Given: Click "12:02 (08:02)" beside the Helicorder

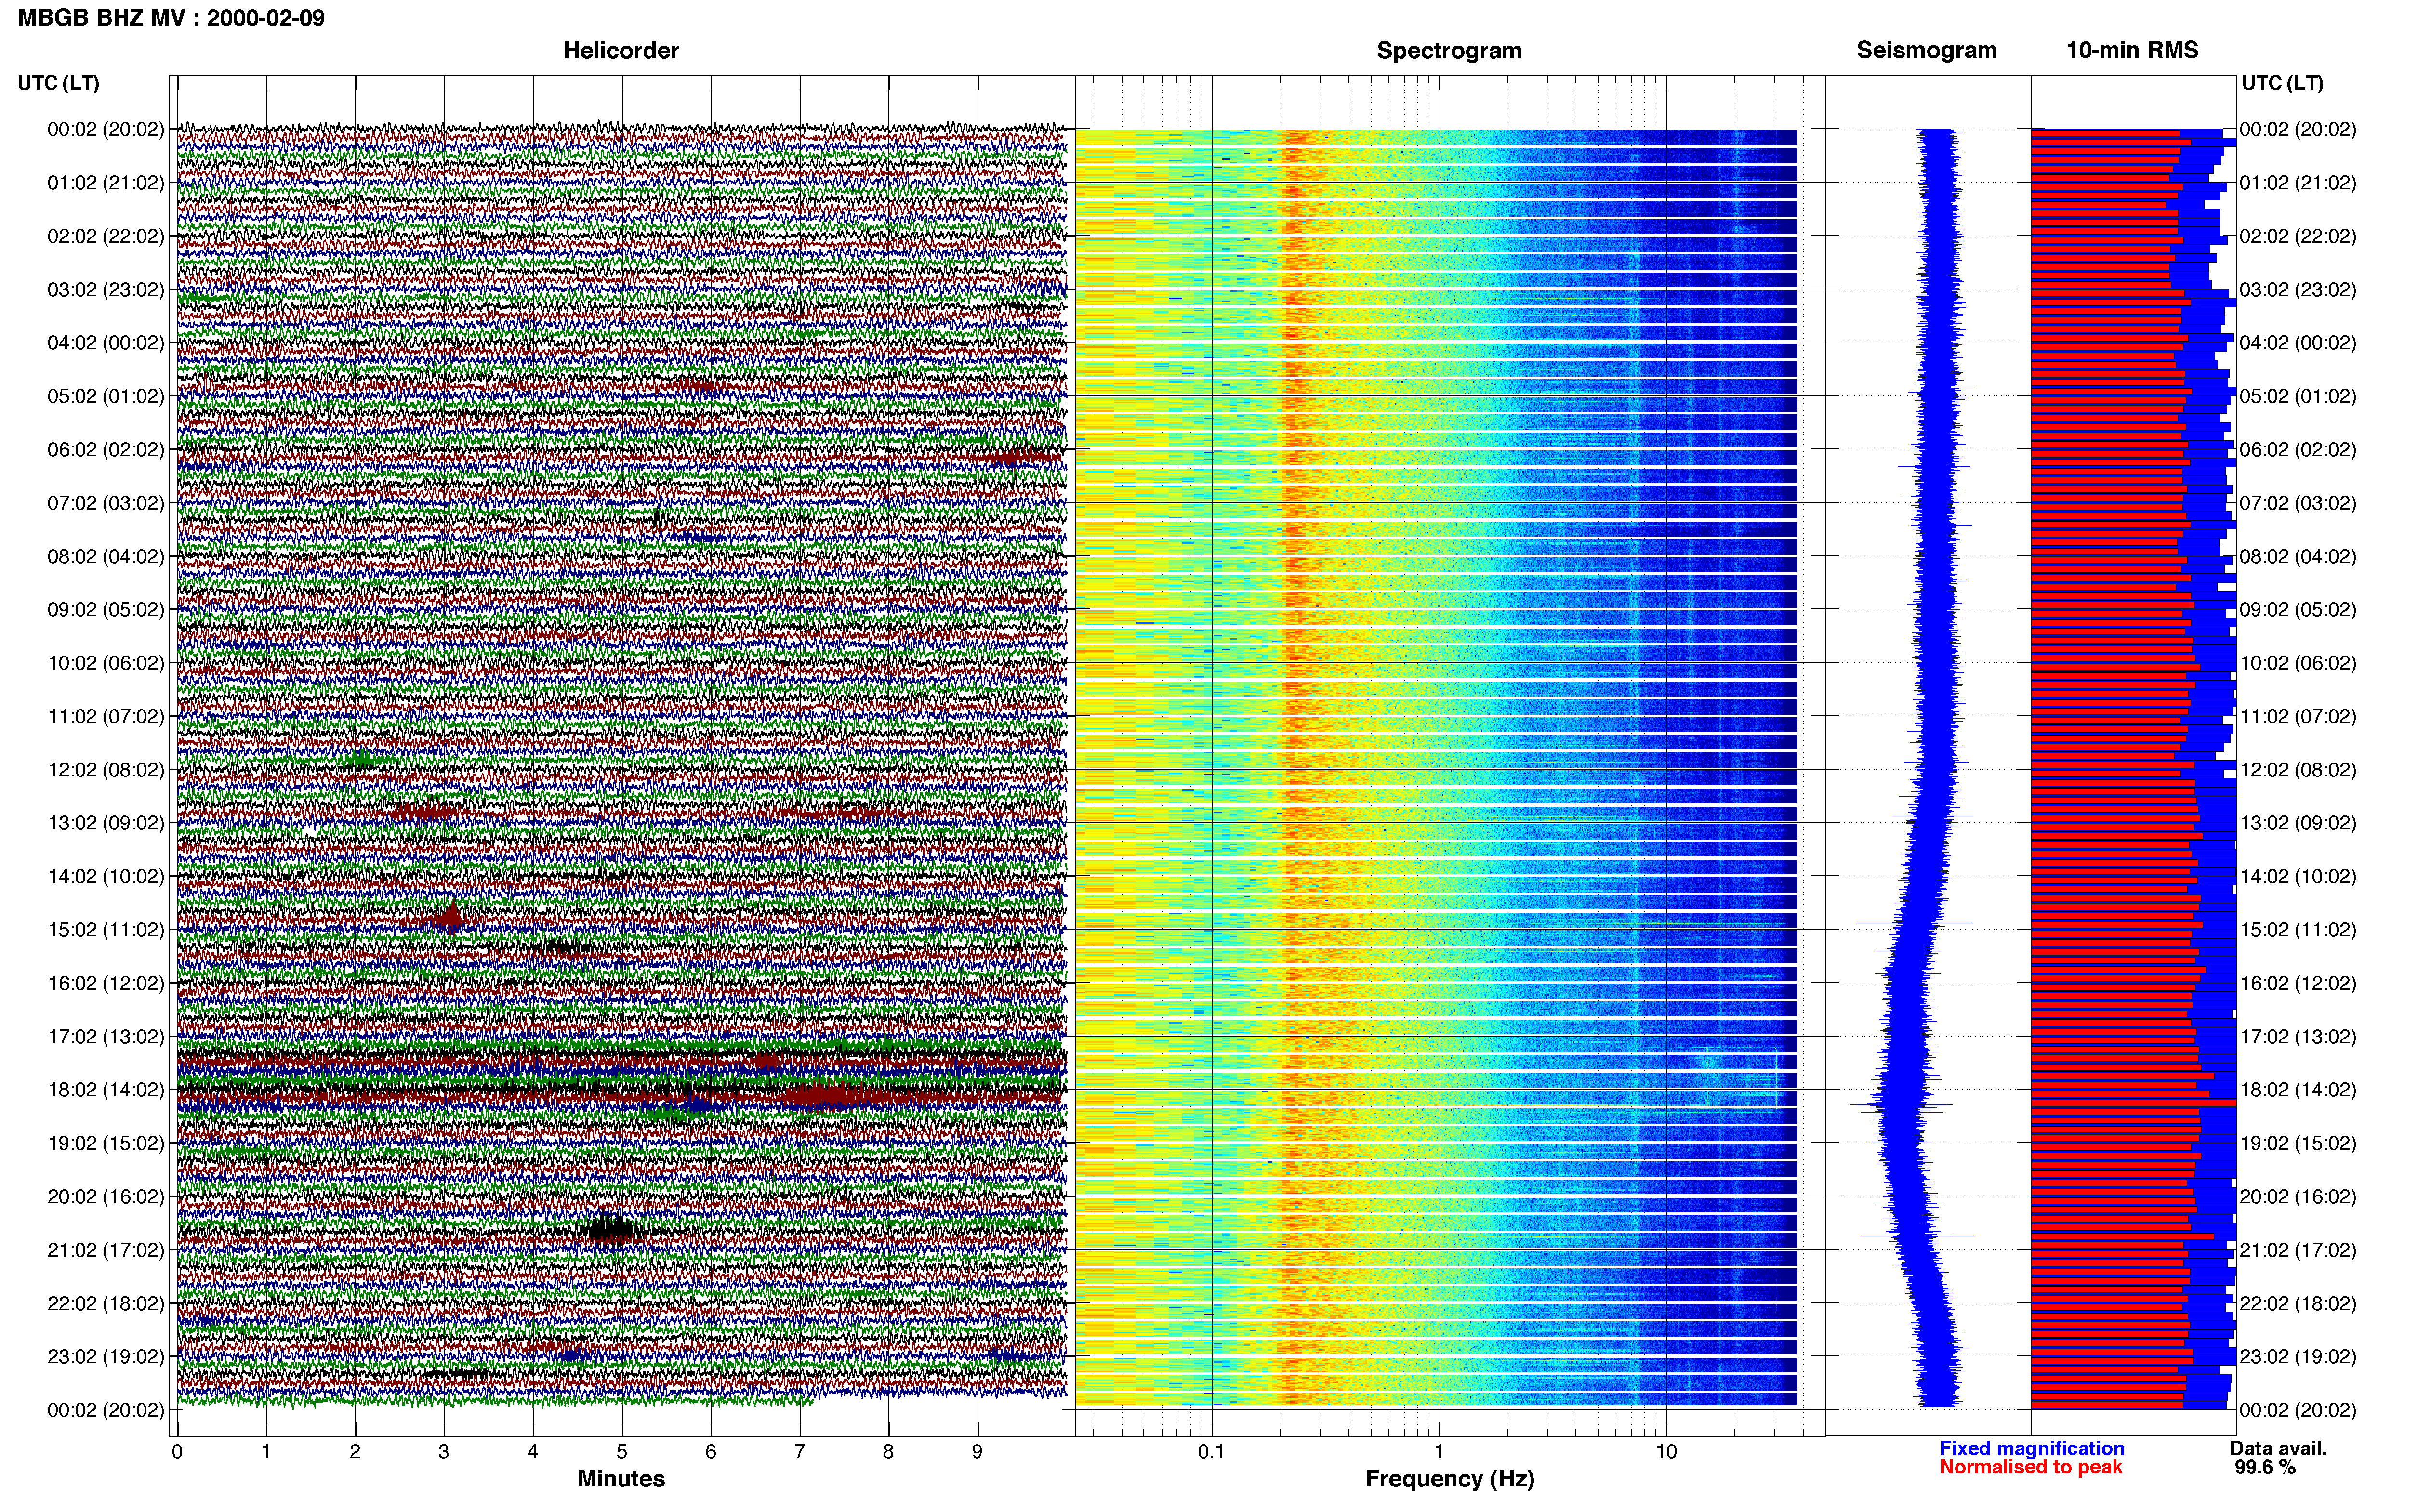Looking at the screenshot, I should (106, 770).
